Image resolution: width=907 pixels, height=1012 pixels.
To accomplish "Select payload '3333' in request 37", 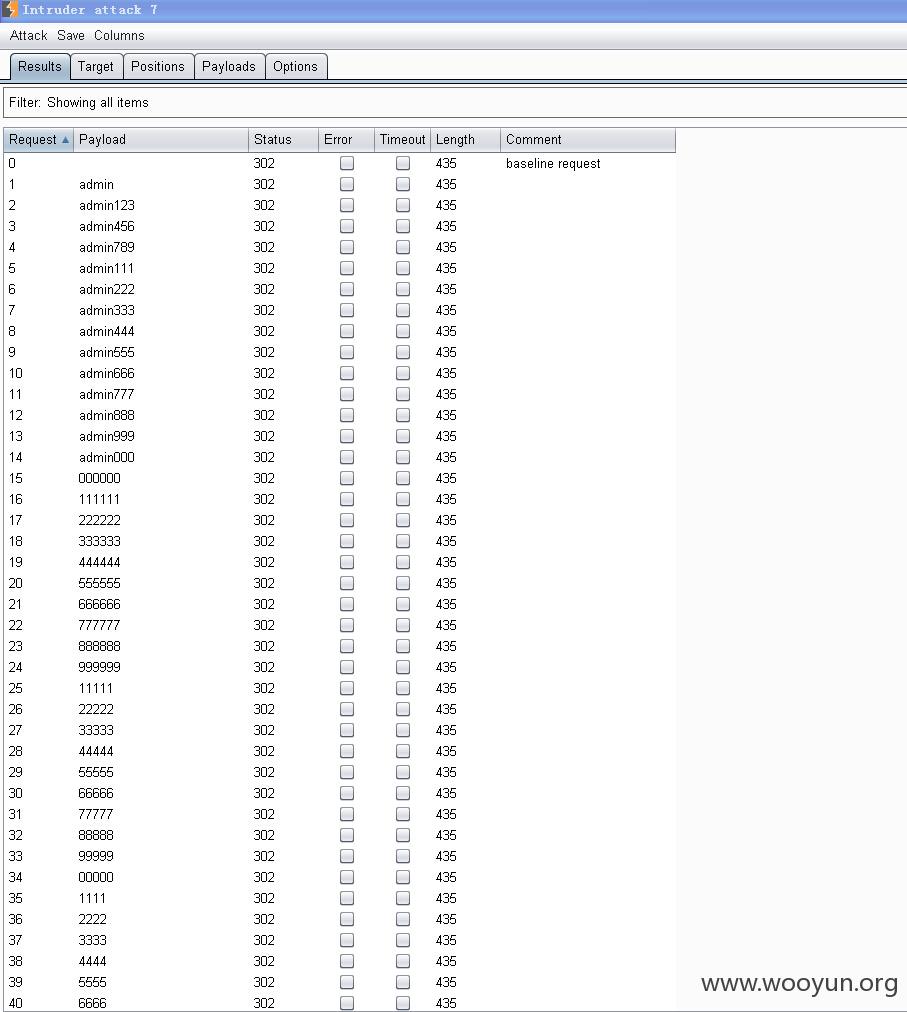I will 92,940.
